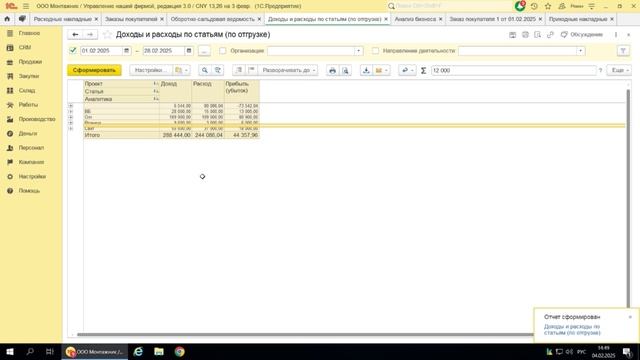Close the Отчет сформирован notification
Viewport: 640px width, 360px height.
(630, 317)
